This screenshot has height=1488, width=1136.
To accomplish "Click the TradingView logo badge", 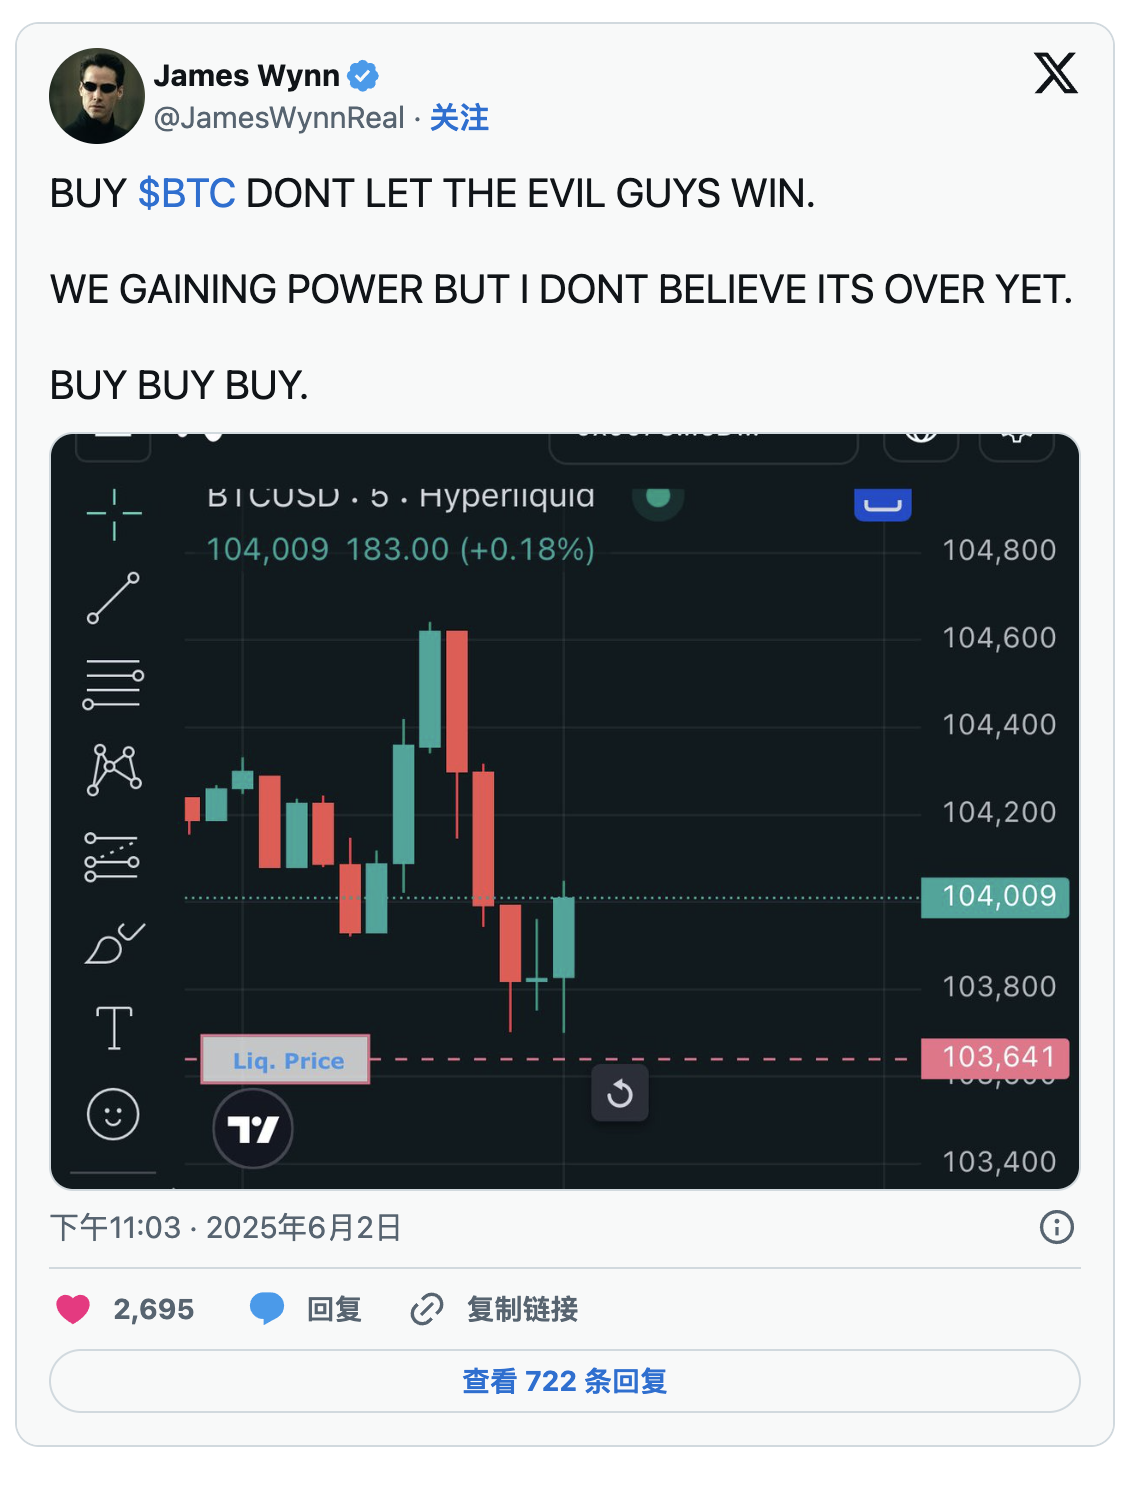I will coord(253,1129).
